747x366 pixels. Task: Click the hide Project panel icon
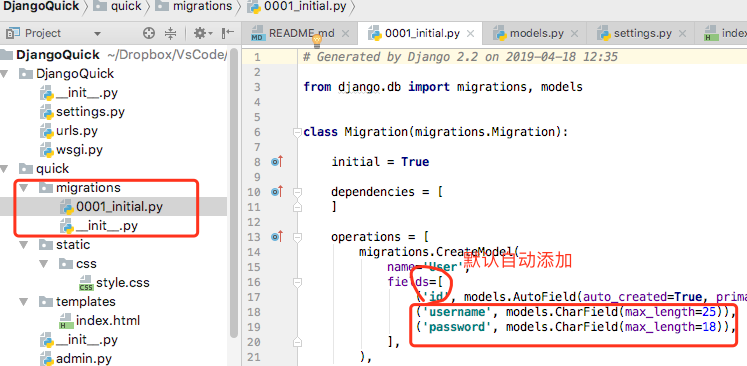point(228,33)
